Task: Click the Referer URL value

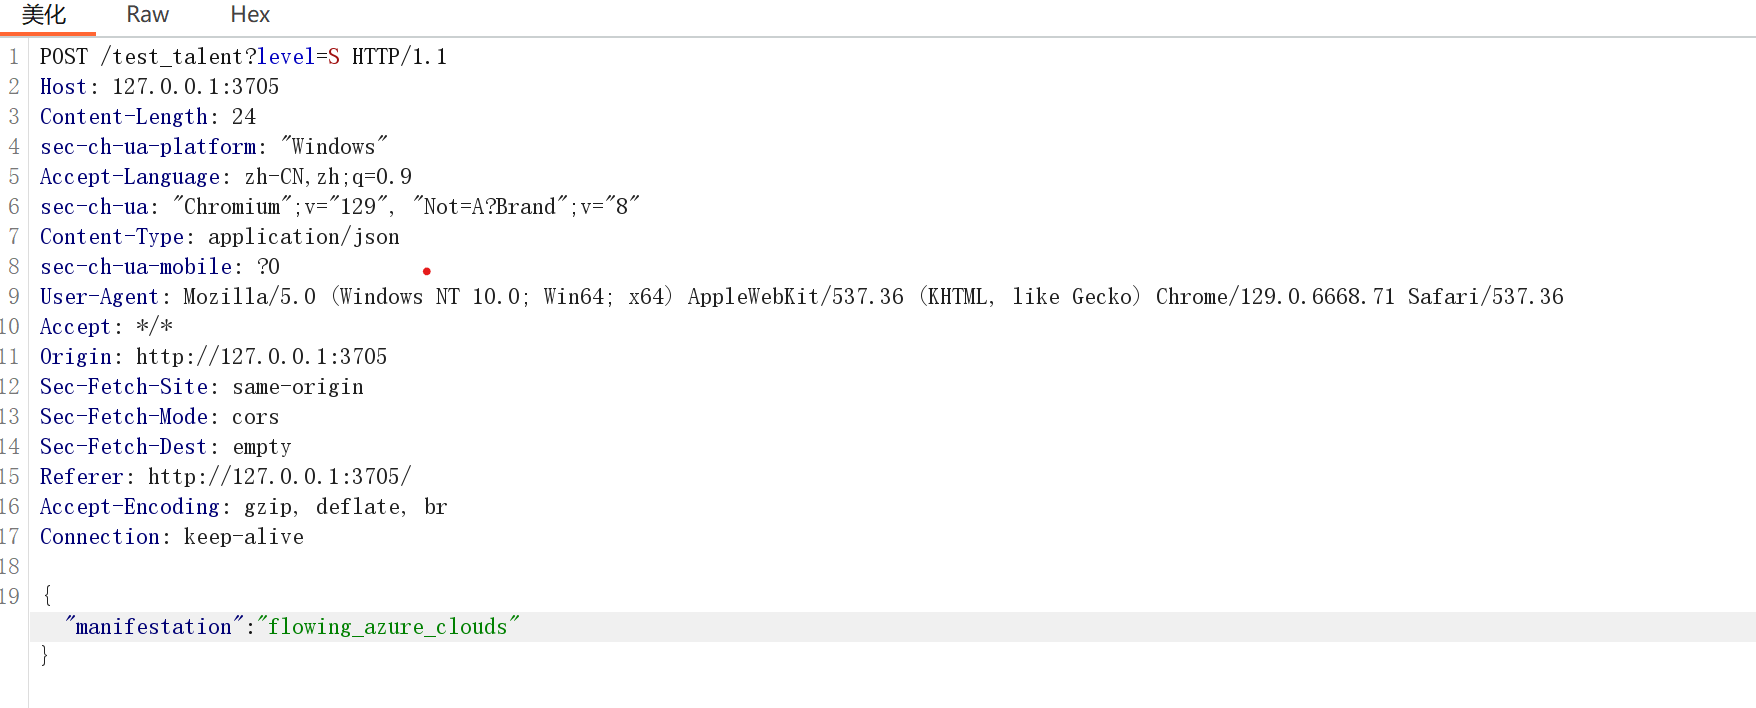Action: (x=279, y=477)
